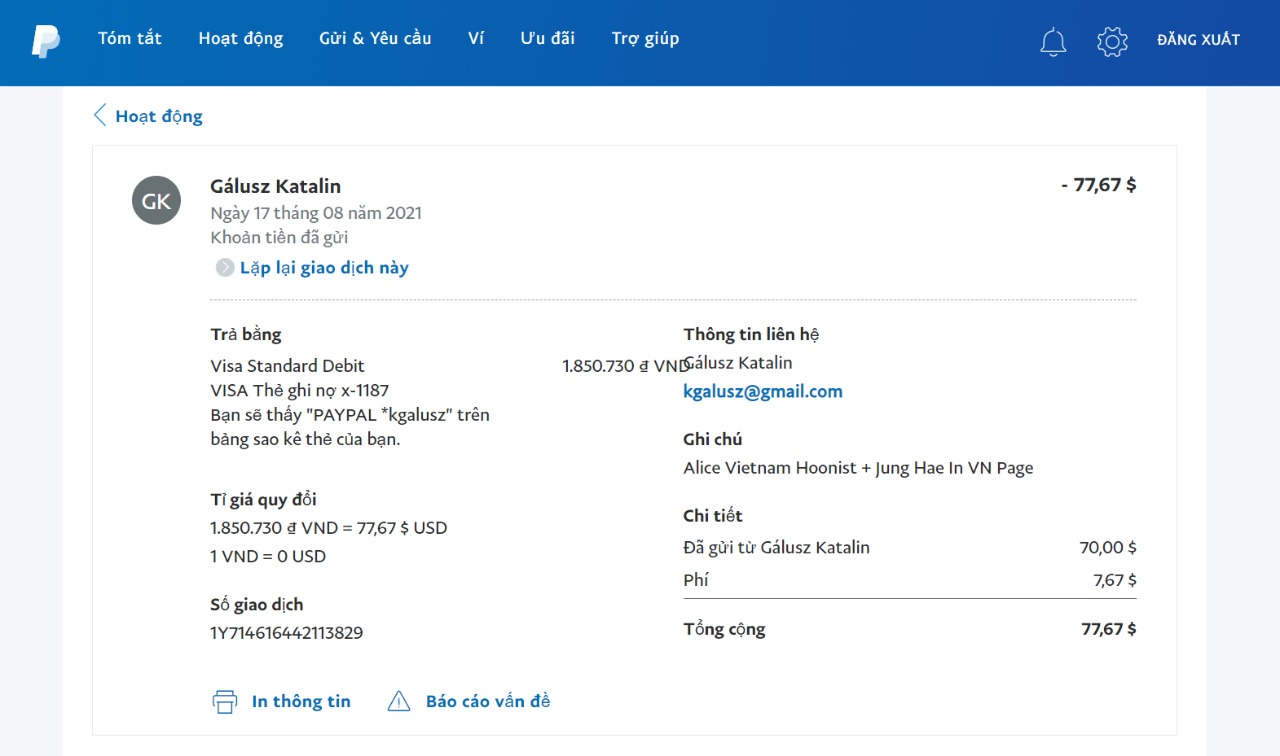Click the arrow icon beside Lặp lại giao dịch

pos(225,268)
